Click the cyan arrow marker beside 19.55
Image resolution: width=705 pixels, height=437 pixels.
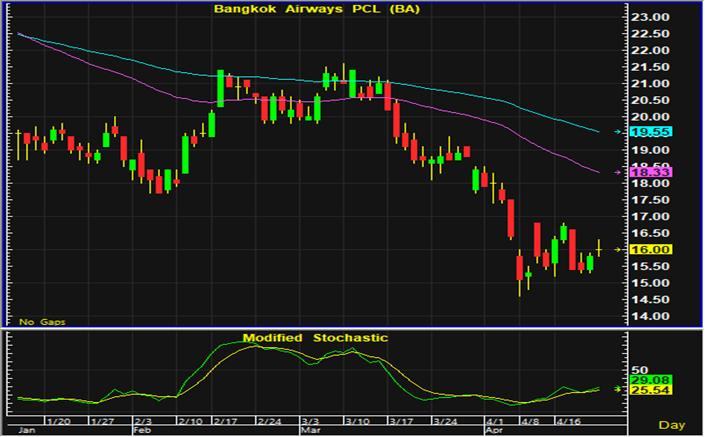click(x=618, y=132)
